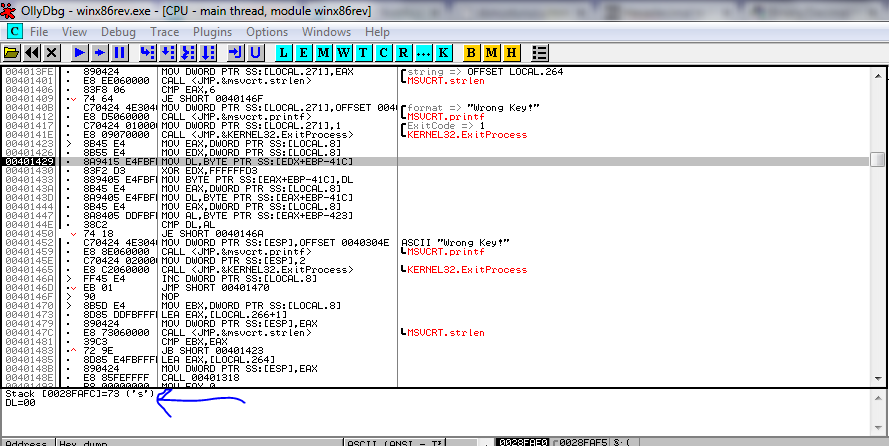Image resolution: width=889 pixels, height=446 pixels.
Task: Select the CALL 00401318 instruction
Action: point(200,377)
